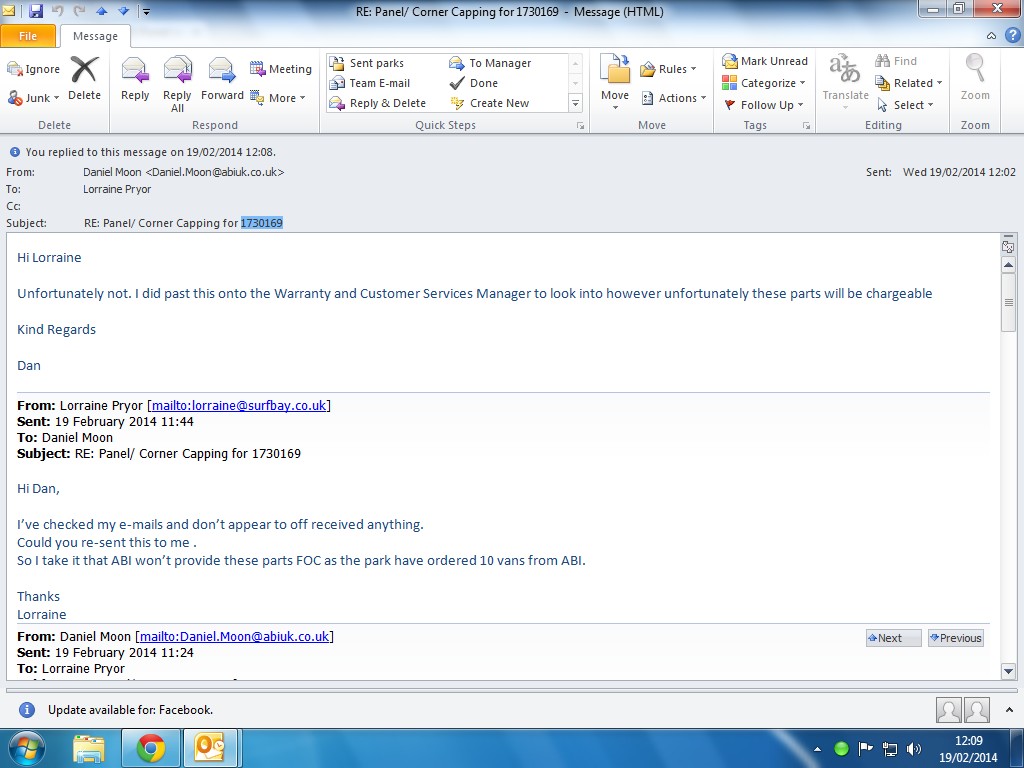This screenshot has width=1024, height=768.
Task: Switch to Outlook taskbar button
Action: click(x=210, y=748)
